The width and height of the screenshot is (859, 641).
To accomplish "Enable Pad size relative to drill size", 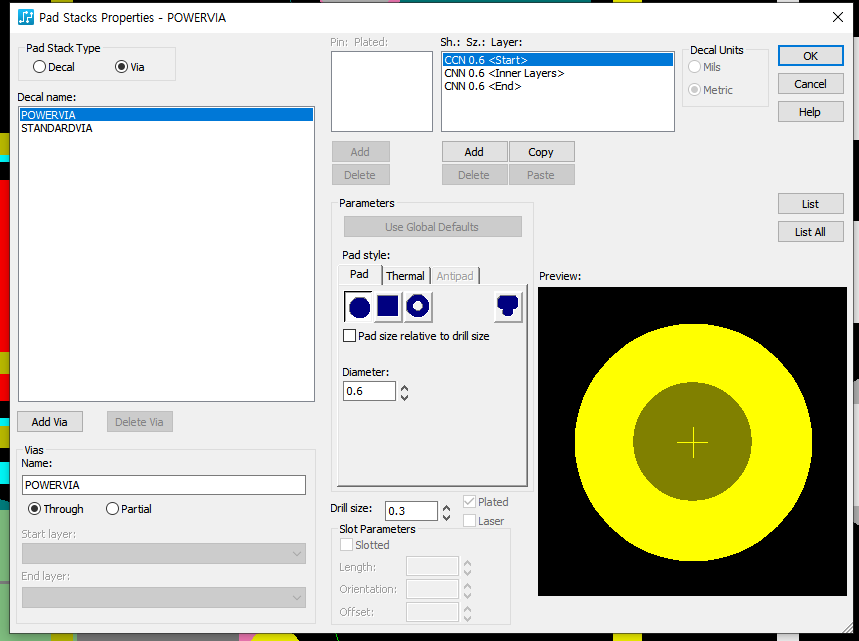I will (x=349, y=336).
